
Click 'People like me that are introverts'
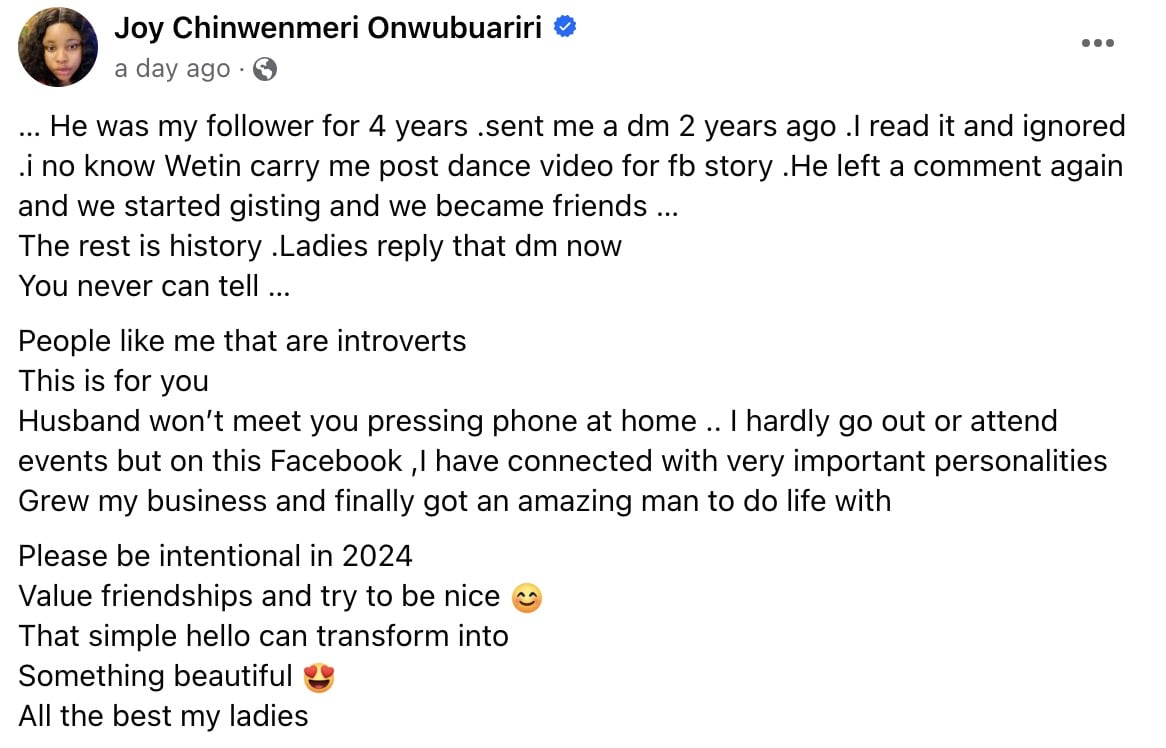[242, 341]
